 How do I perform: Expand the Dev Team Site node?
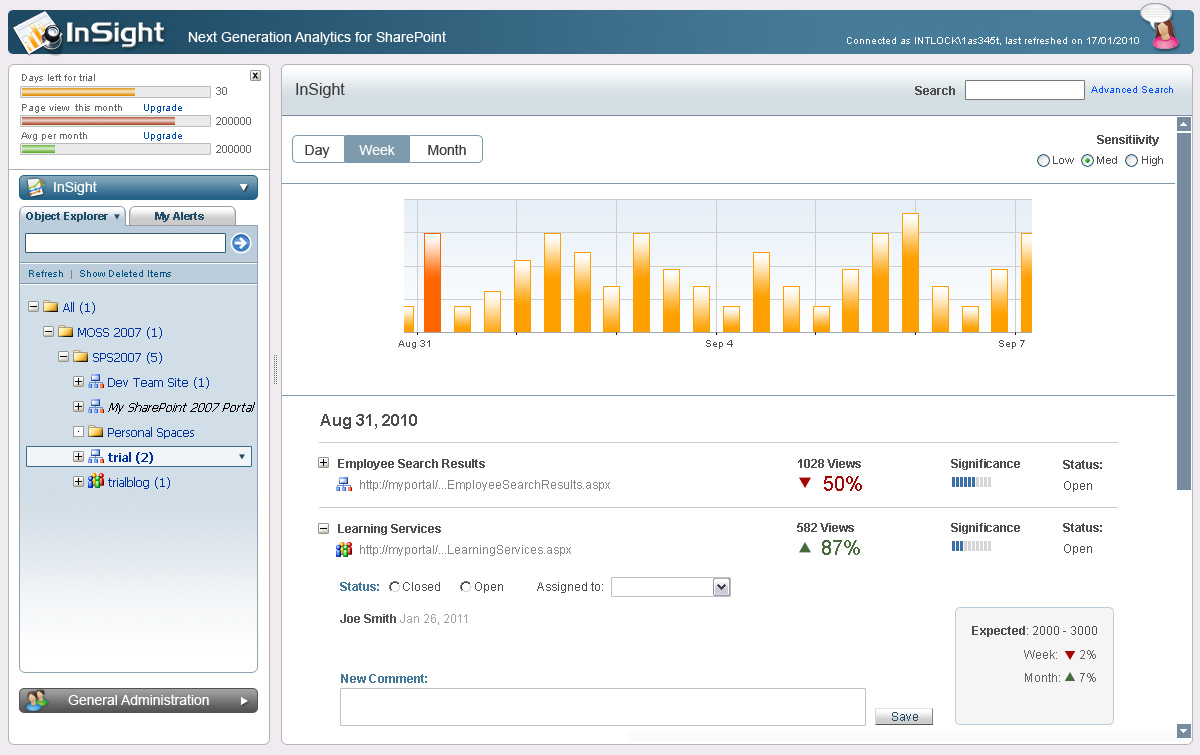[x=79, y=382]
